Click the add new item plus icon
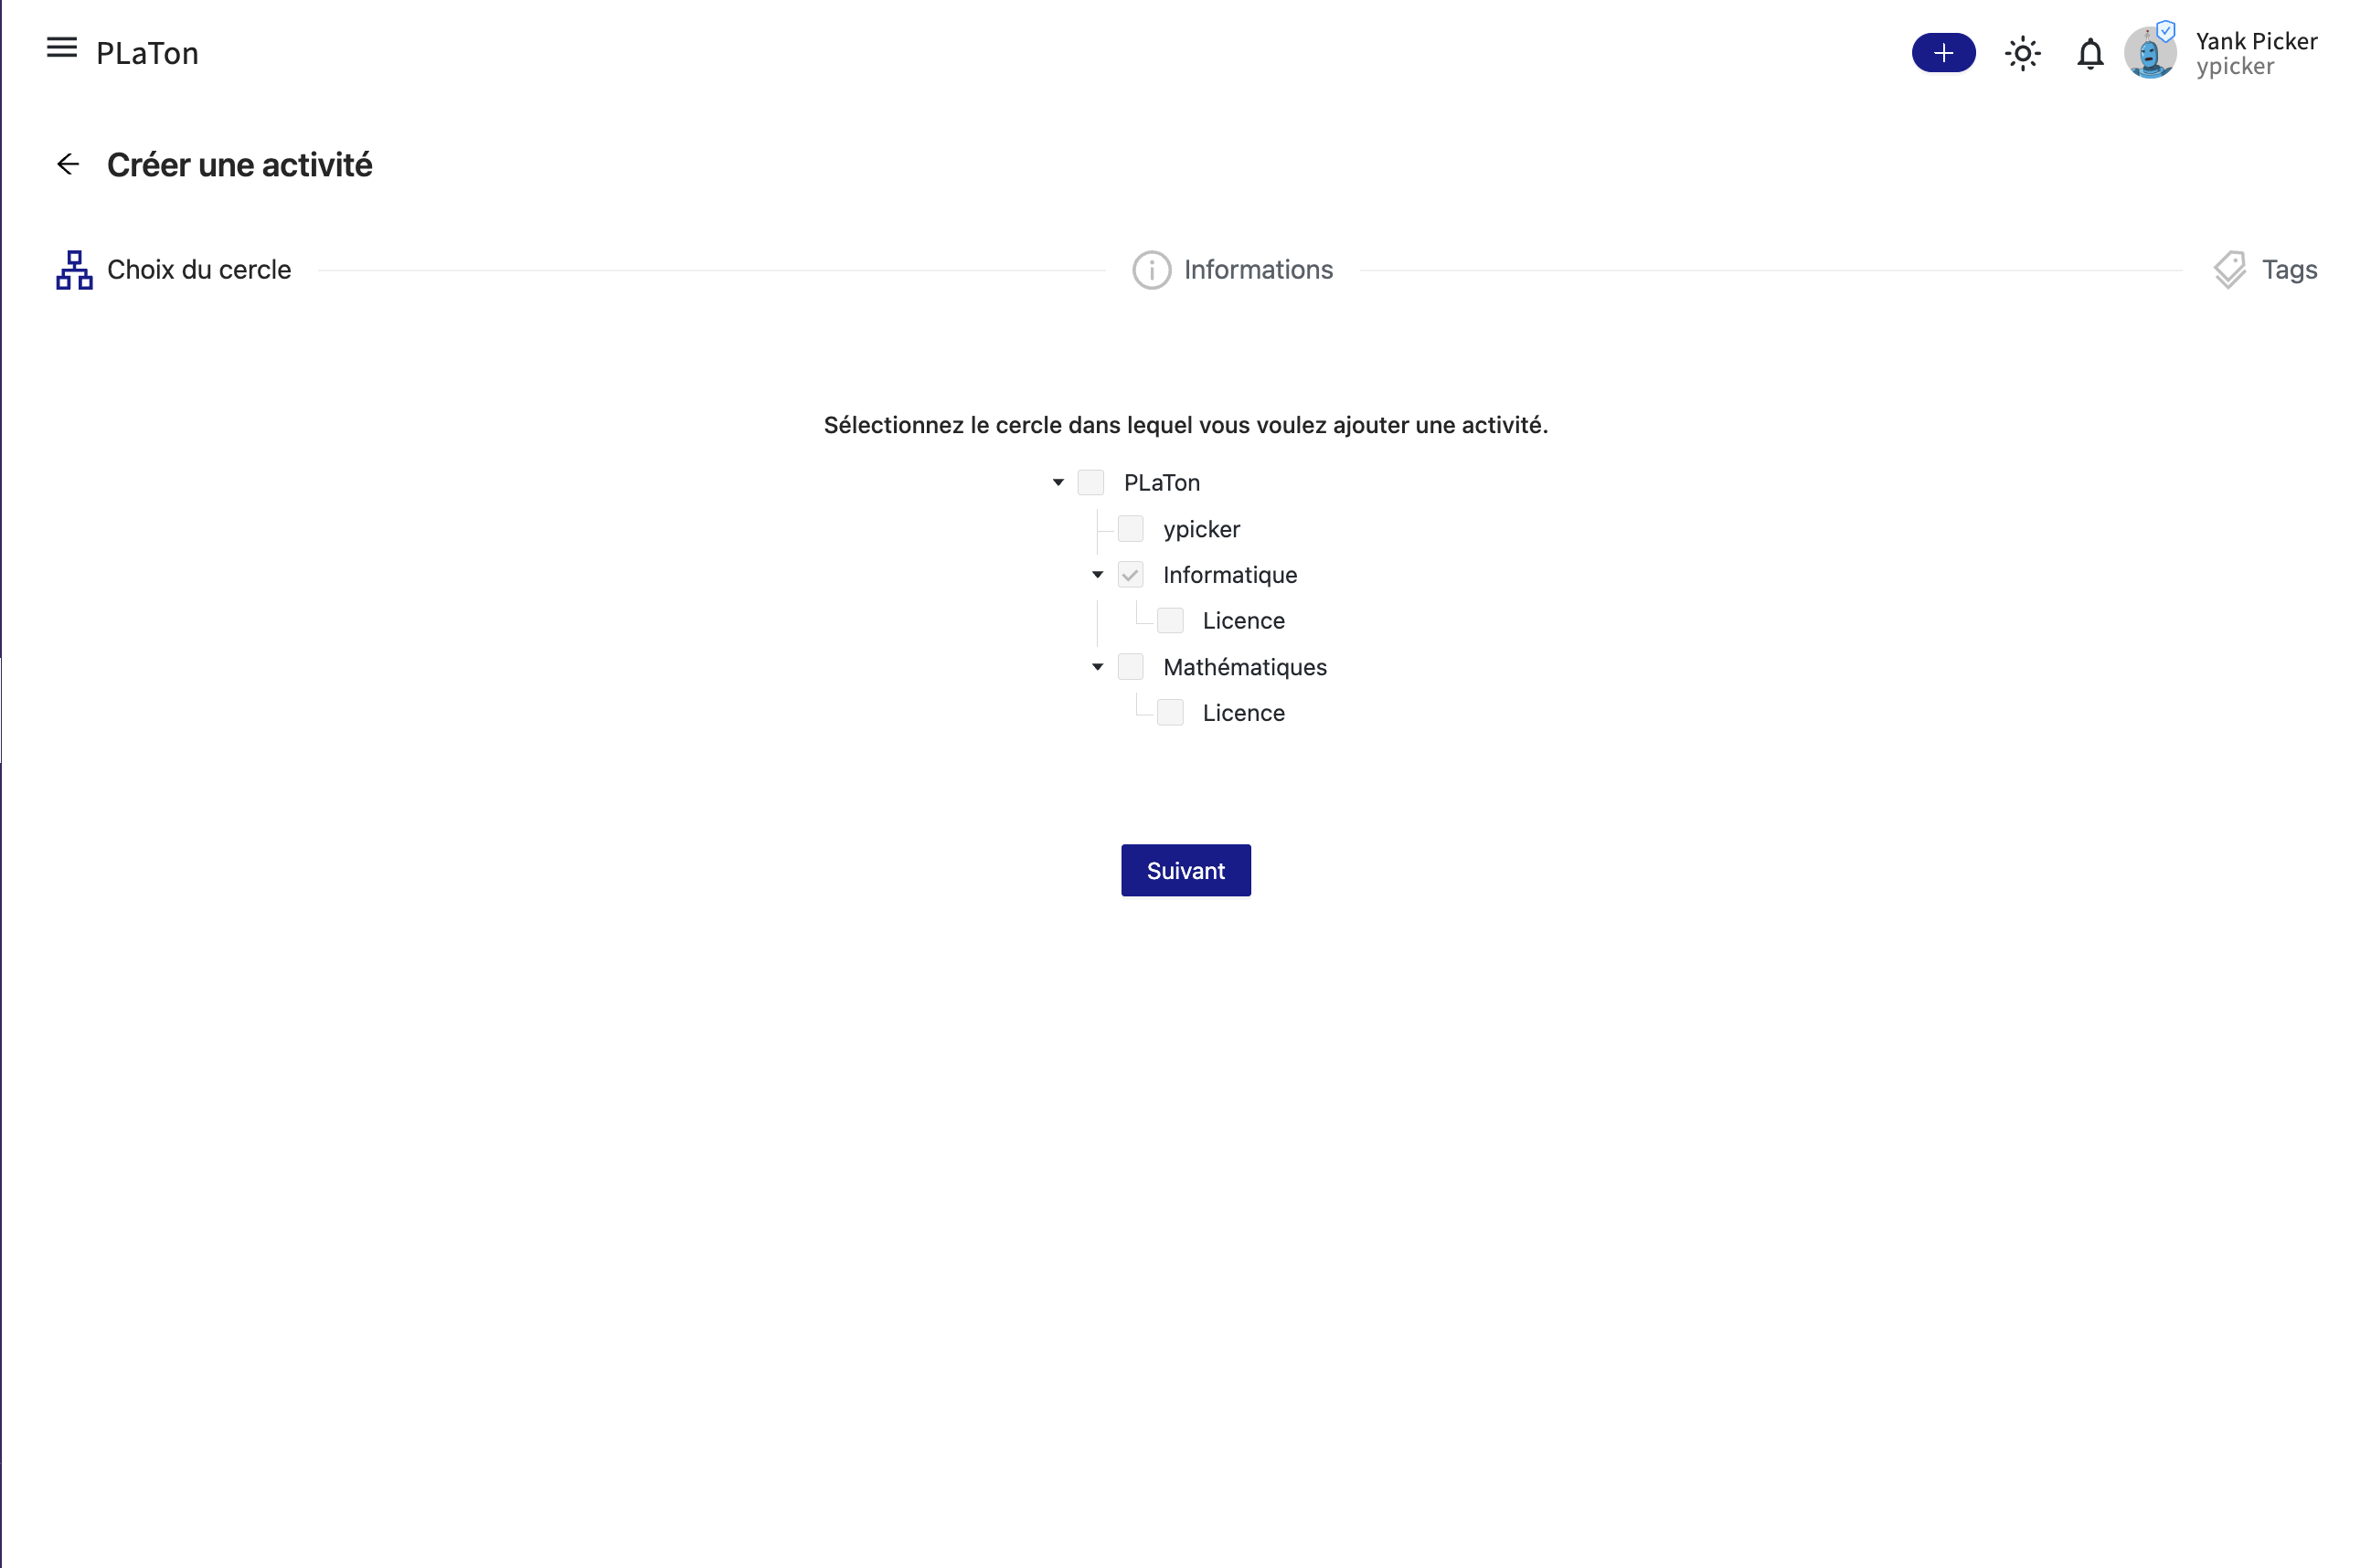 tap(1944, 52)
